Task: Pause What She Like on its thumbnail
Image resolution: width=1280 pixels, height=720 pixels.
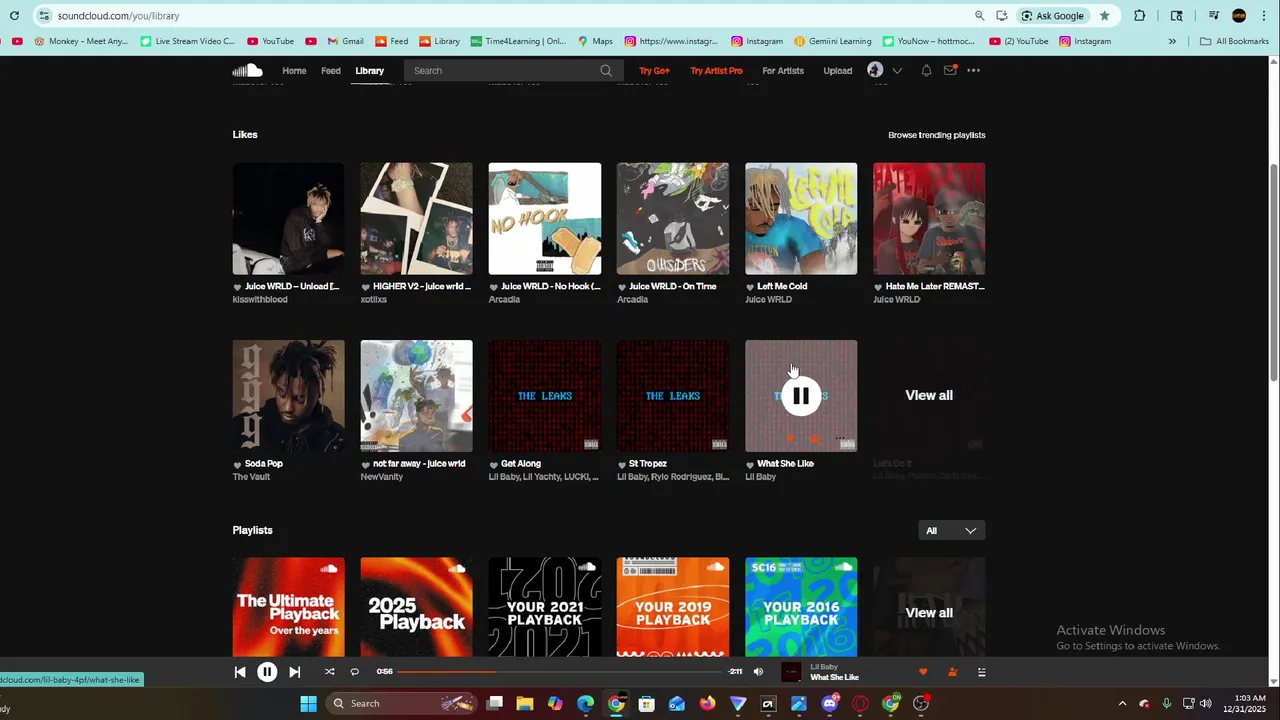Action: click(801, 396)
